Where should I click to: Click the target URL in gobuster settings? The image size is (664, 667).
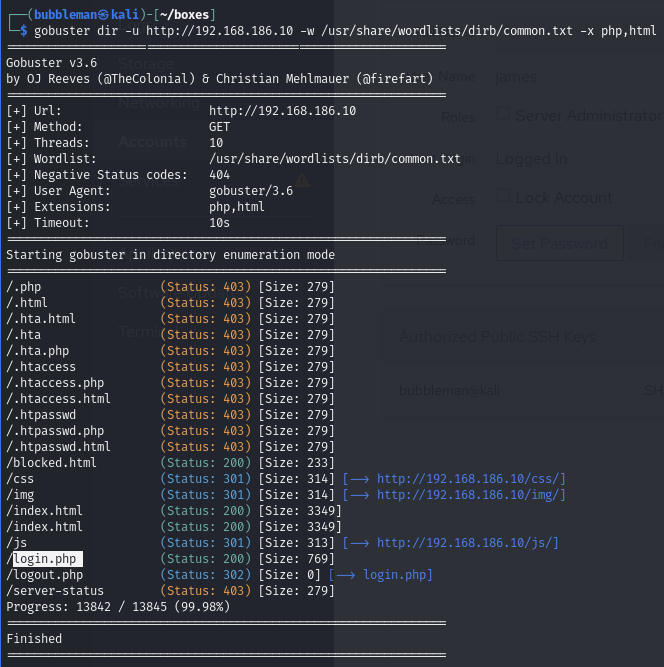[x=282, y=111]
